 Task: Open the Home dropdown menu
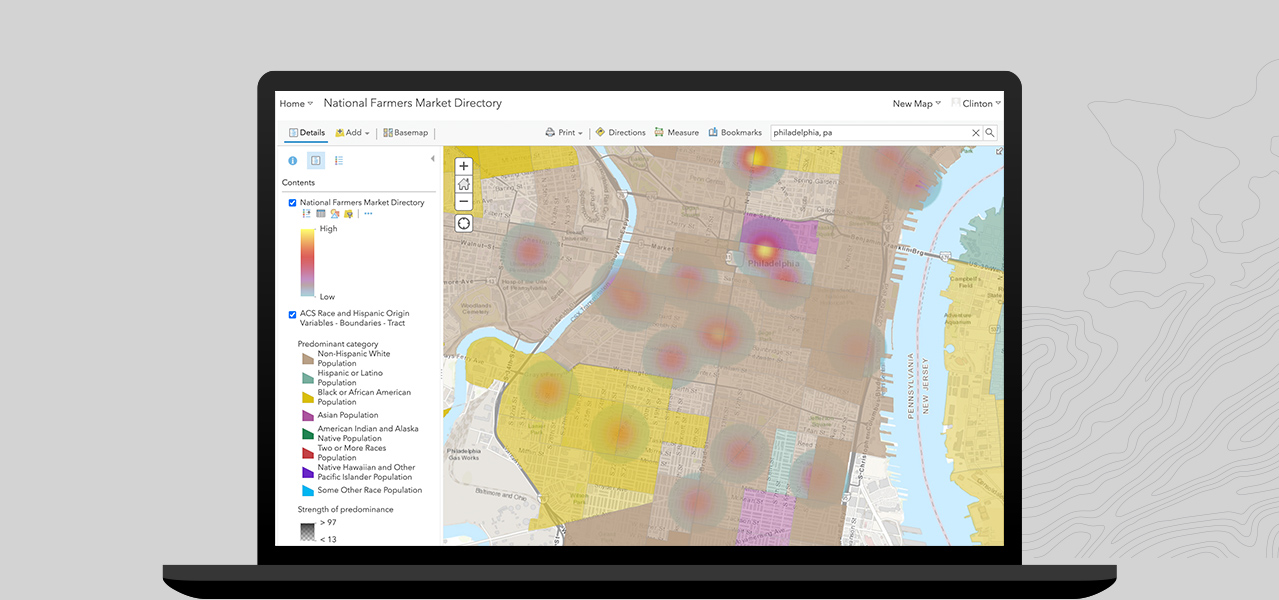[x=296, y=104]
